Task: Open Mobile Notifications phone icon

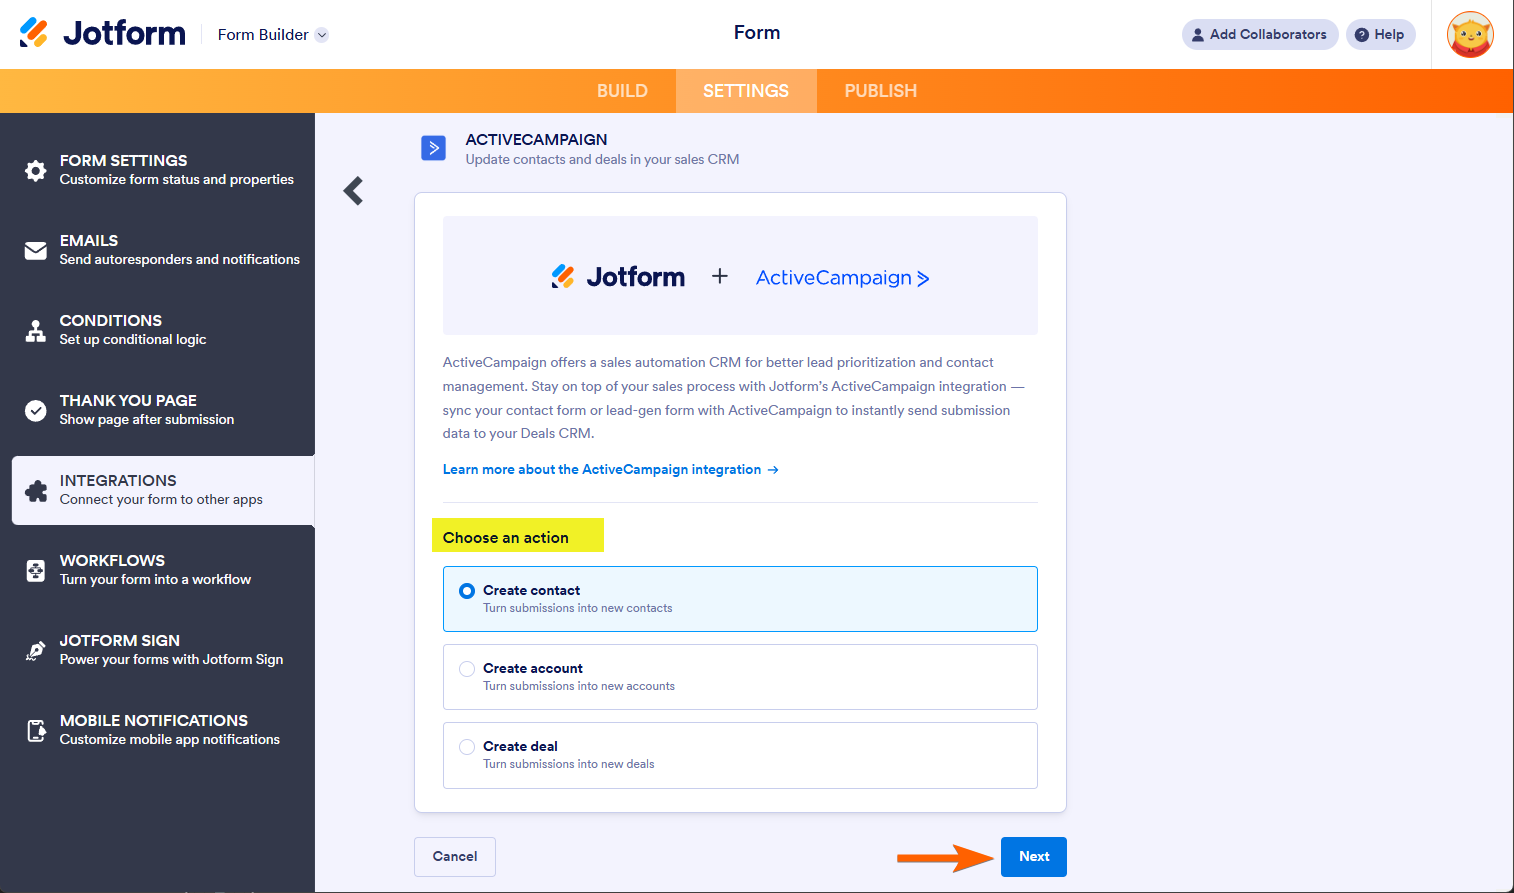Action: pyautogui.click(x=36, y=730)
